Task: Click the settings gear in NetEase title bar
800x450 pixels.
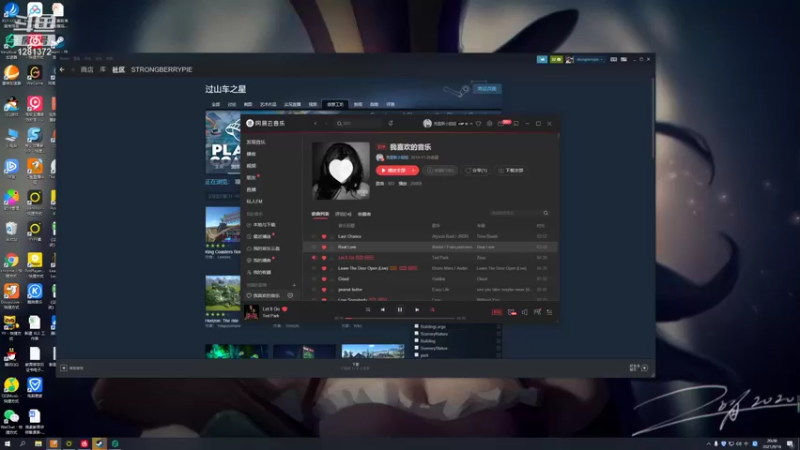Action: (489, 123)
